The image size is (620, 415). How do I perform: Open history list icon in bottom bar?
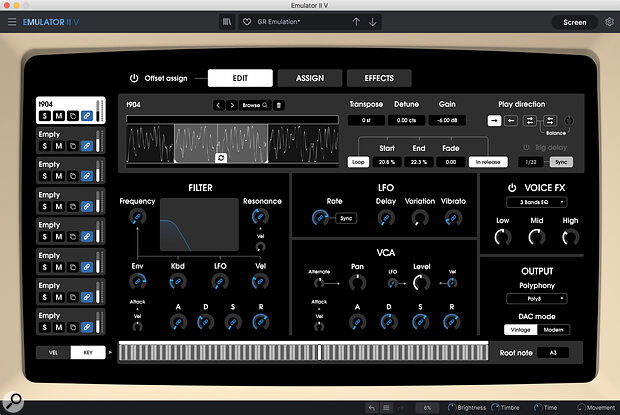[x=386, y=407]
